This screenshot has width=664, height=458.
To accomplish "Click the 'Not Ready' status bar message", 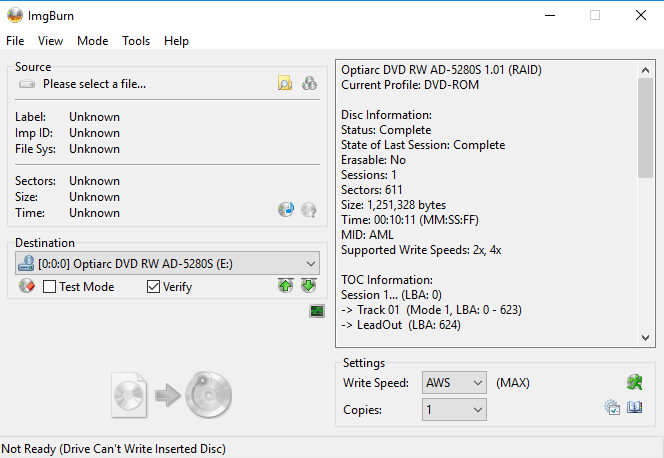I will pyautogui.click(x=113, y=448).
